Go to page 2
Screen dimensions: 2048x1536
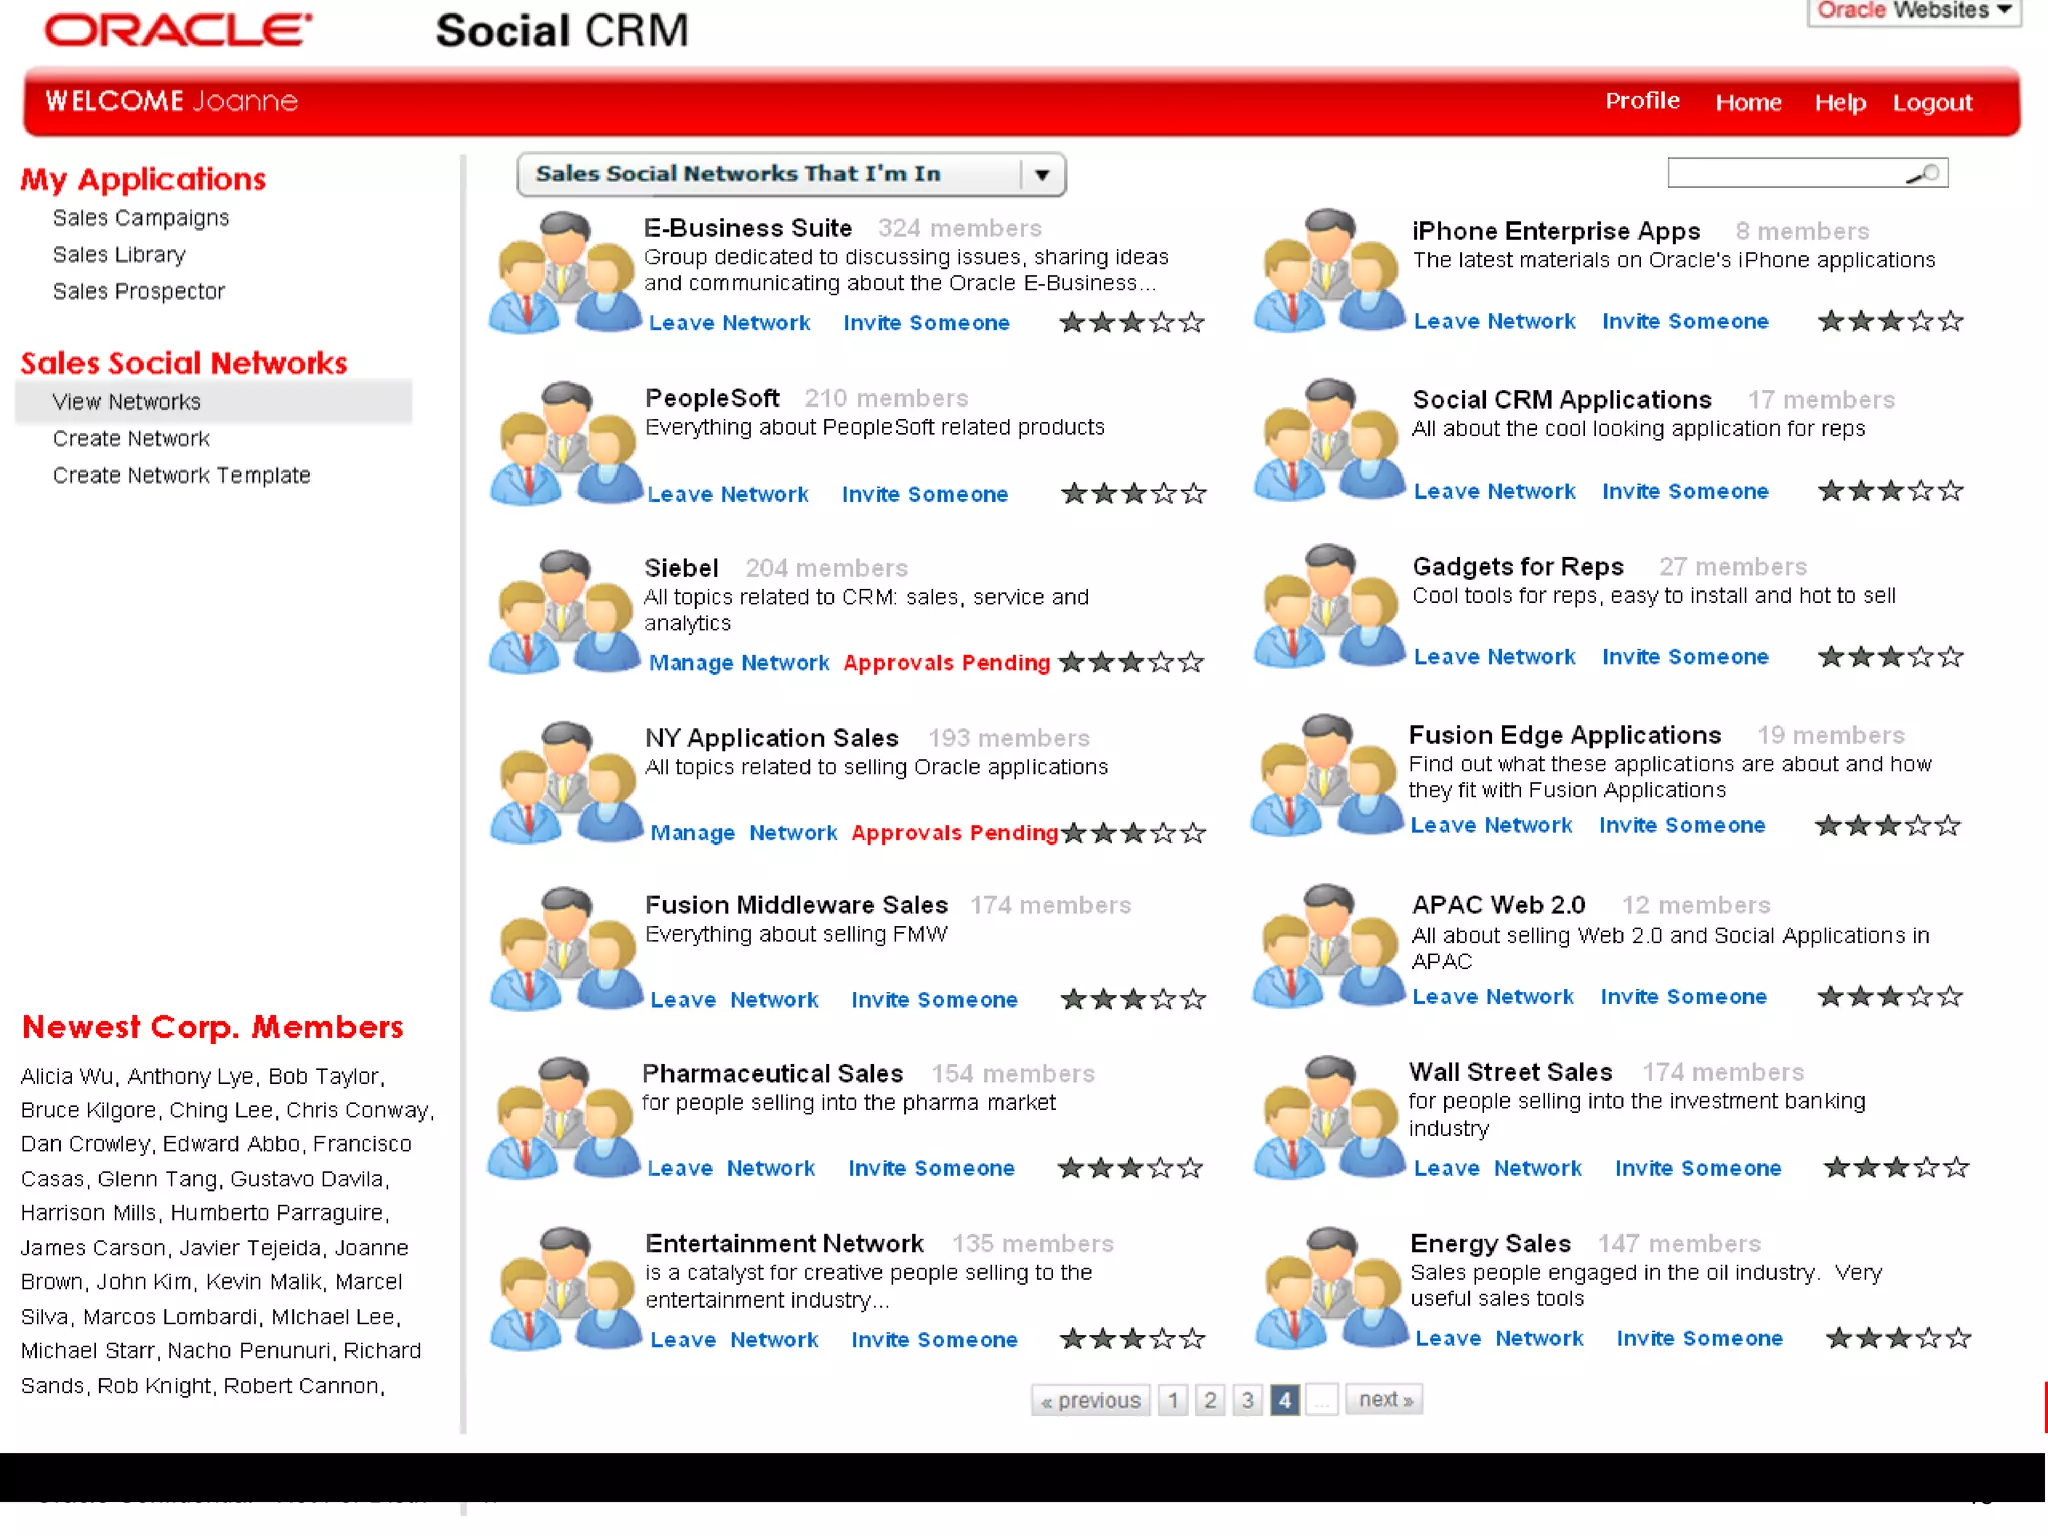click(1210, 1400)
